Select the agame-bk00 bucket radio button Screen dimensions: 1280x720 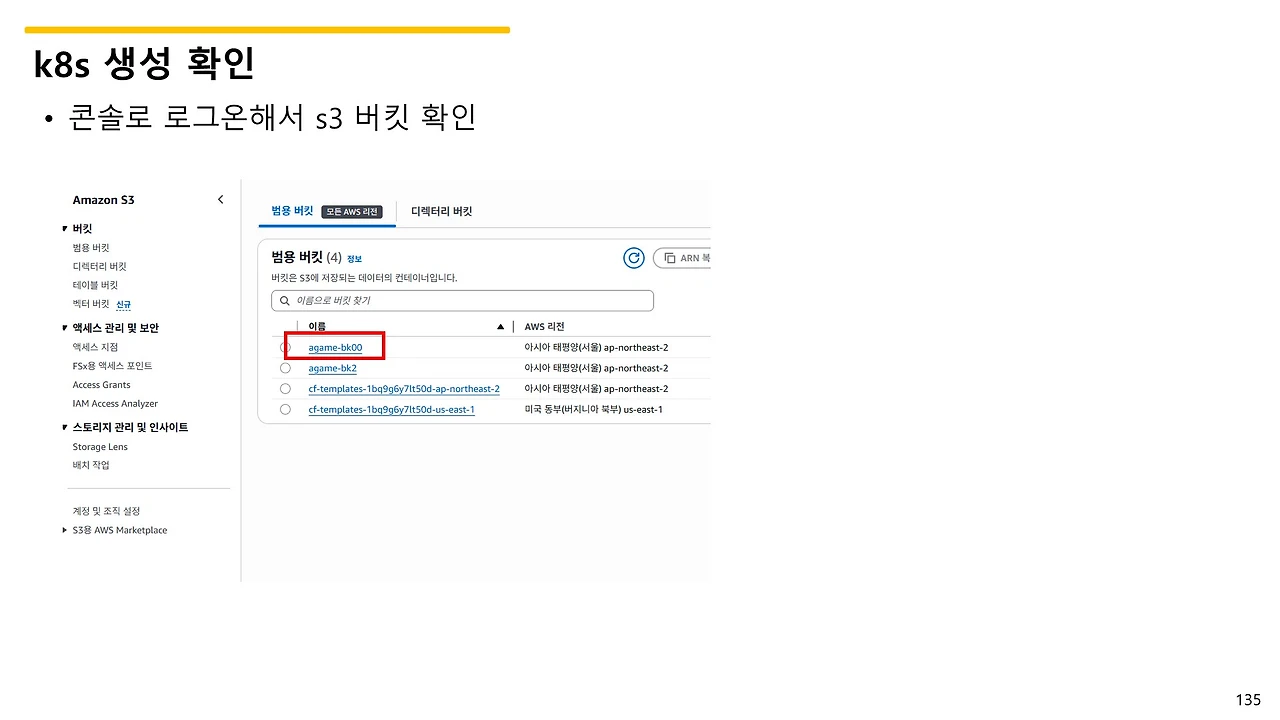click(x=286, y=347)
